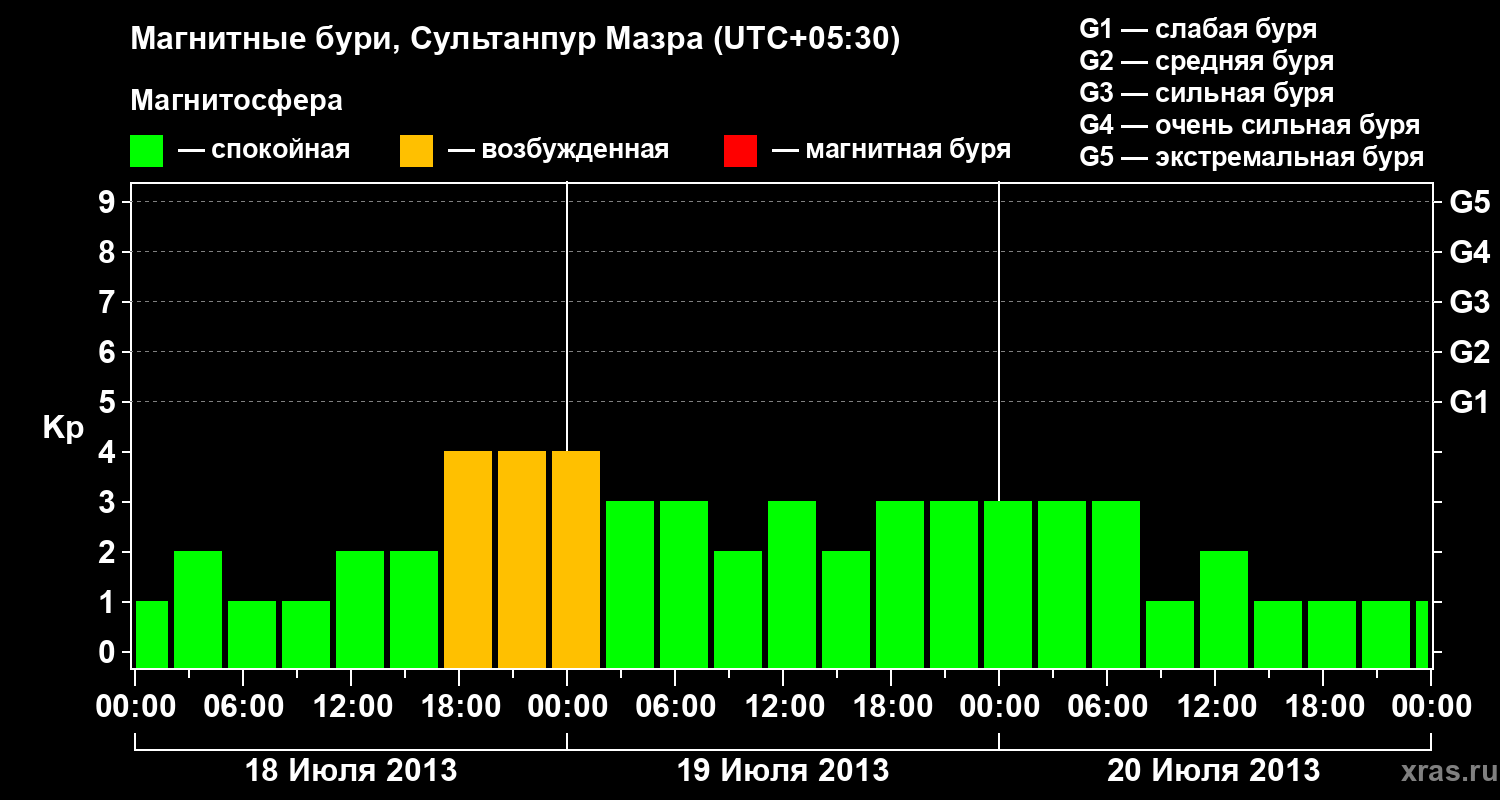Image resolution: width=1500 pixels, height=800 pixels.
Task: Click the '— магнитная буря' legend label
Action: 891,150
